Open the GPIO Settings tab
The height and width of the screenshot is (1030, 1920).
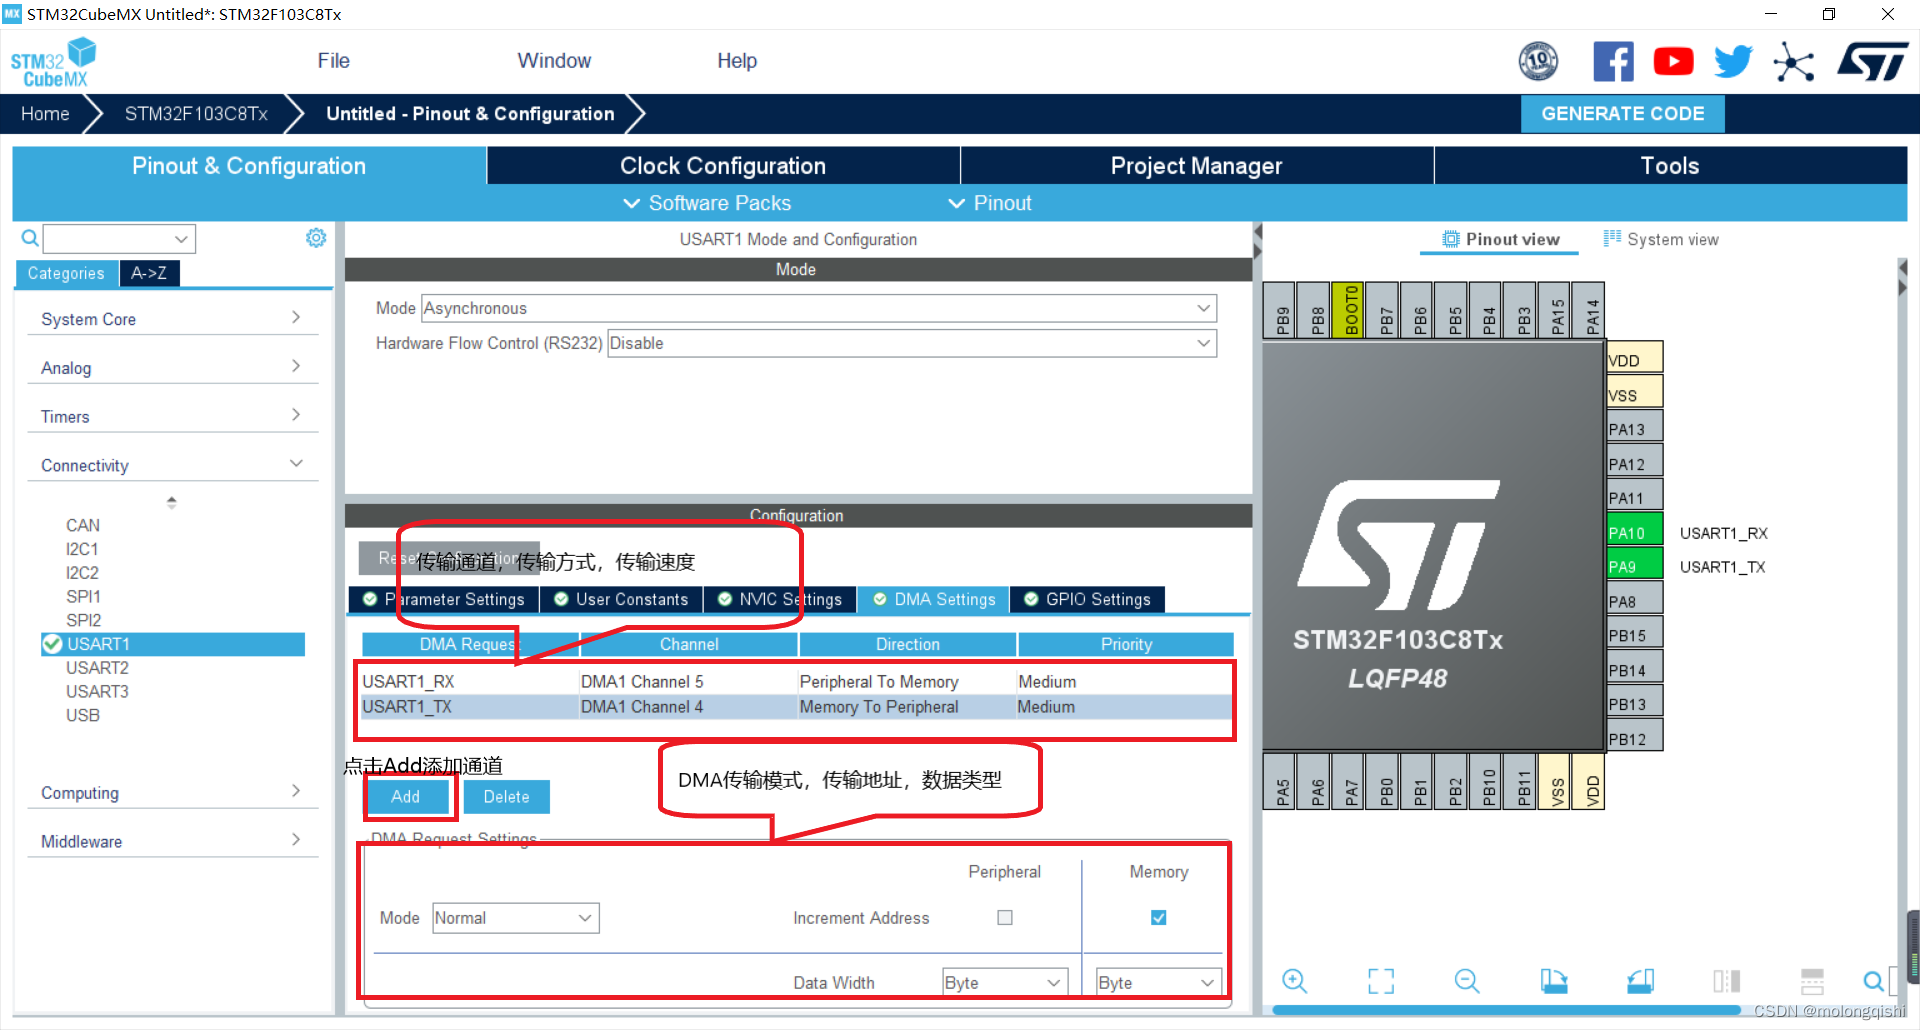click(x=1087, y=599)
